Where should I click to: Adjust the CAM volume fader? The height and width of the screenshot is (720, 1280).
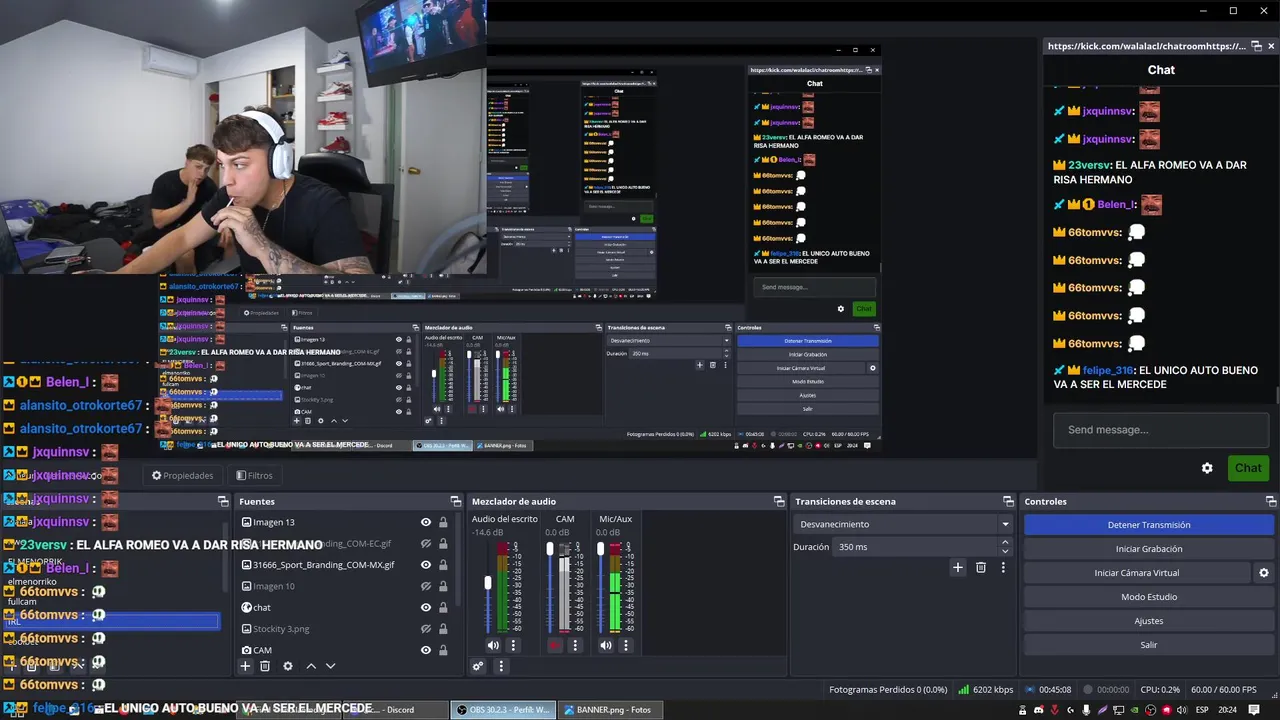click(x=549, y=549)
